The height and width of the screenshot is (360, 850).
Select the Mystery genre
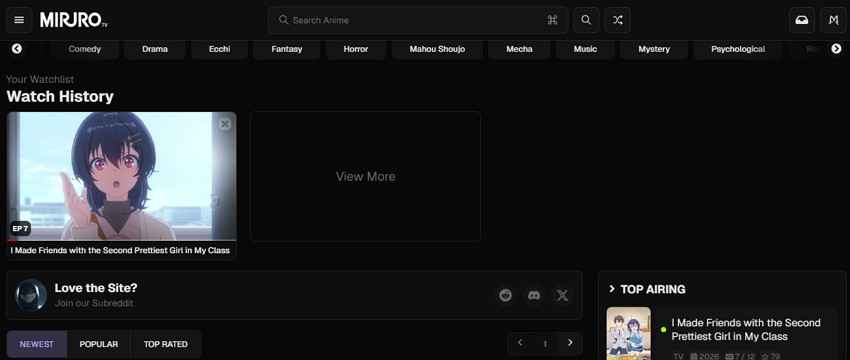point(654,49)
